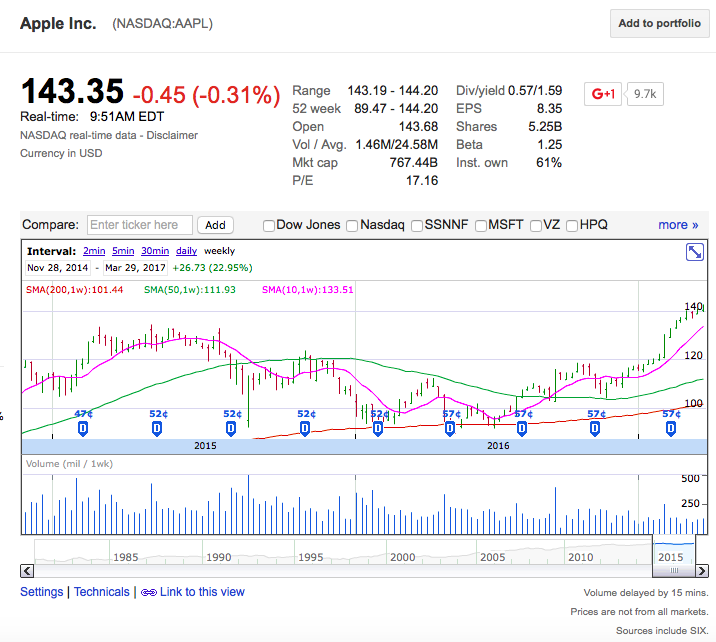
Task: Check the SSNNF compare box
Action: 416,226
